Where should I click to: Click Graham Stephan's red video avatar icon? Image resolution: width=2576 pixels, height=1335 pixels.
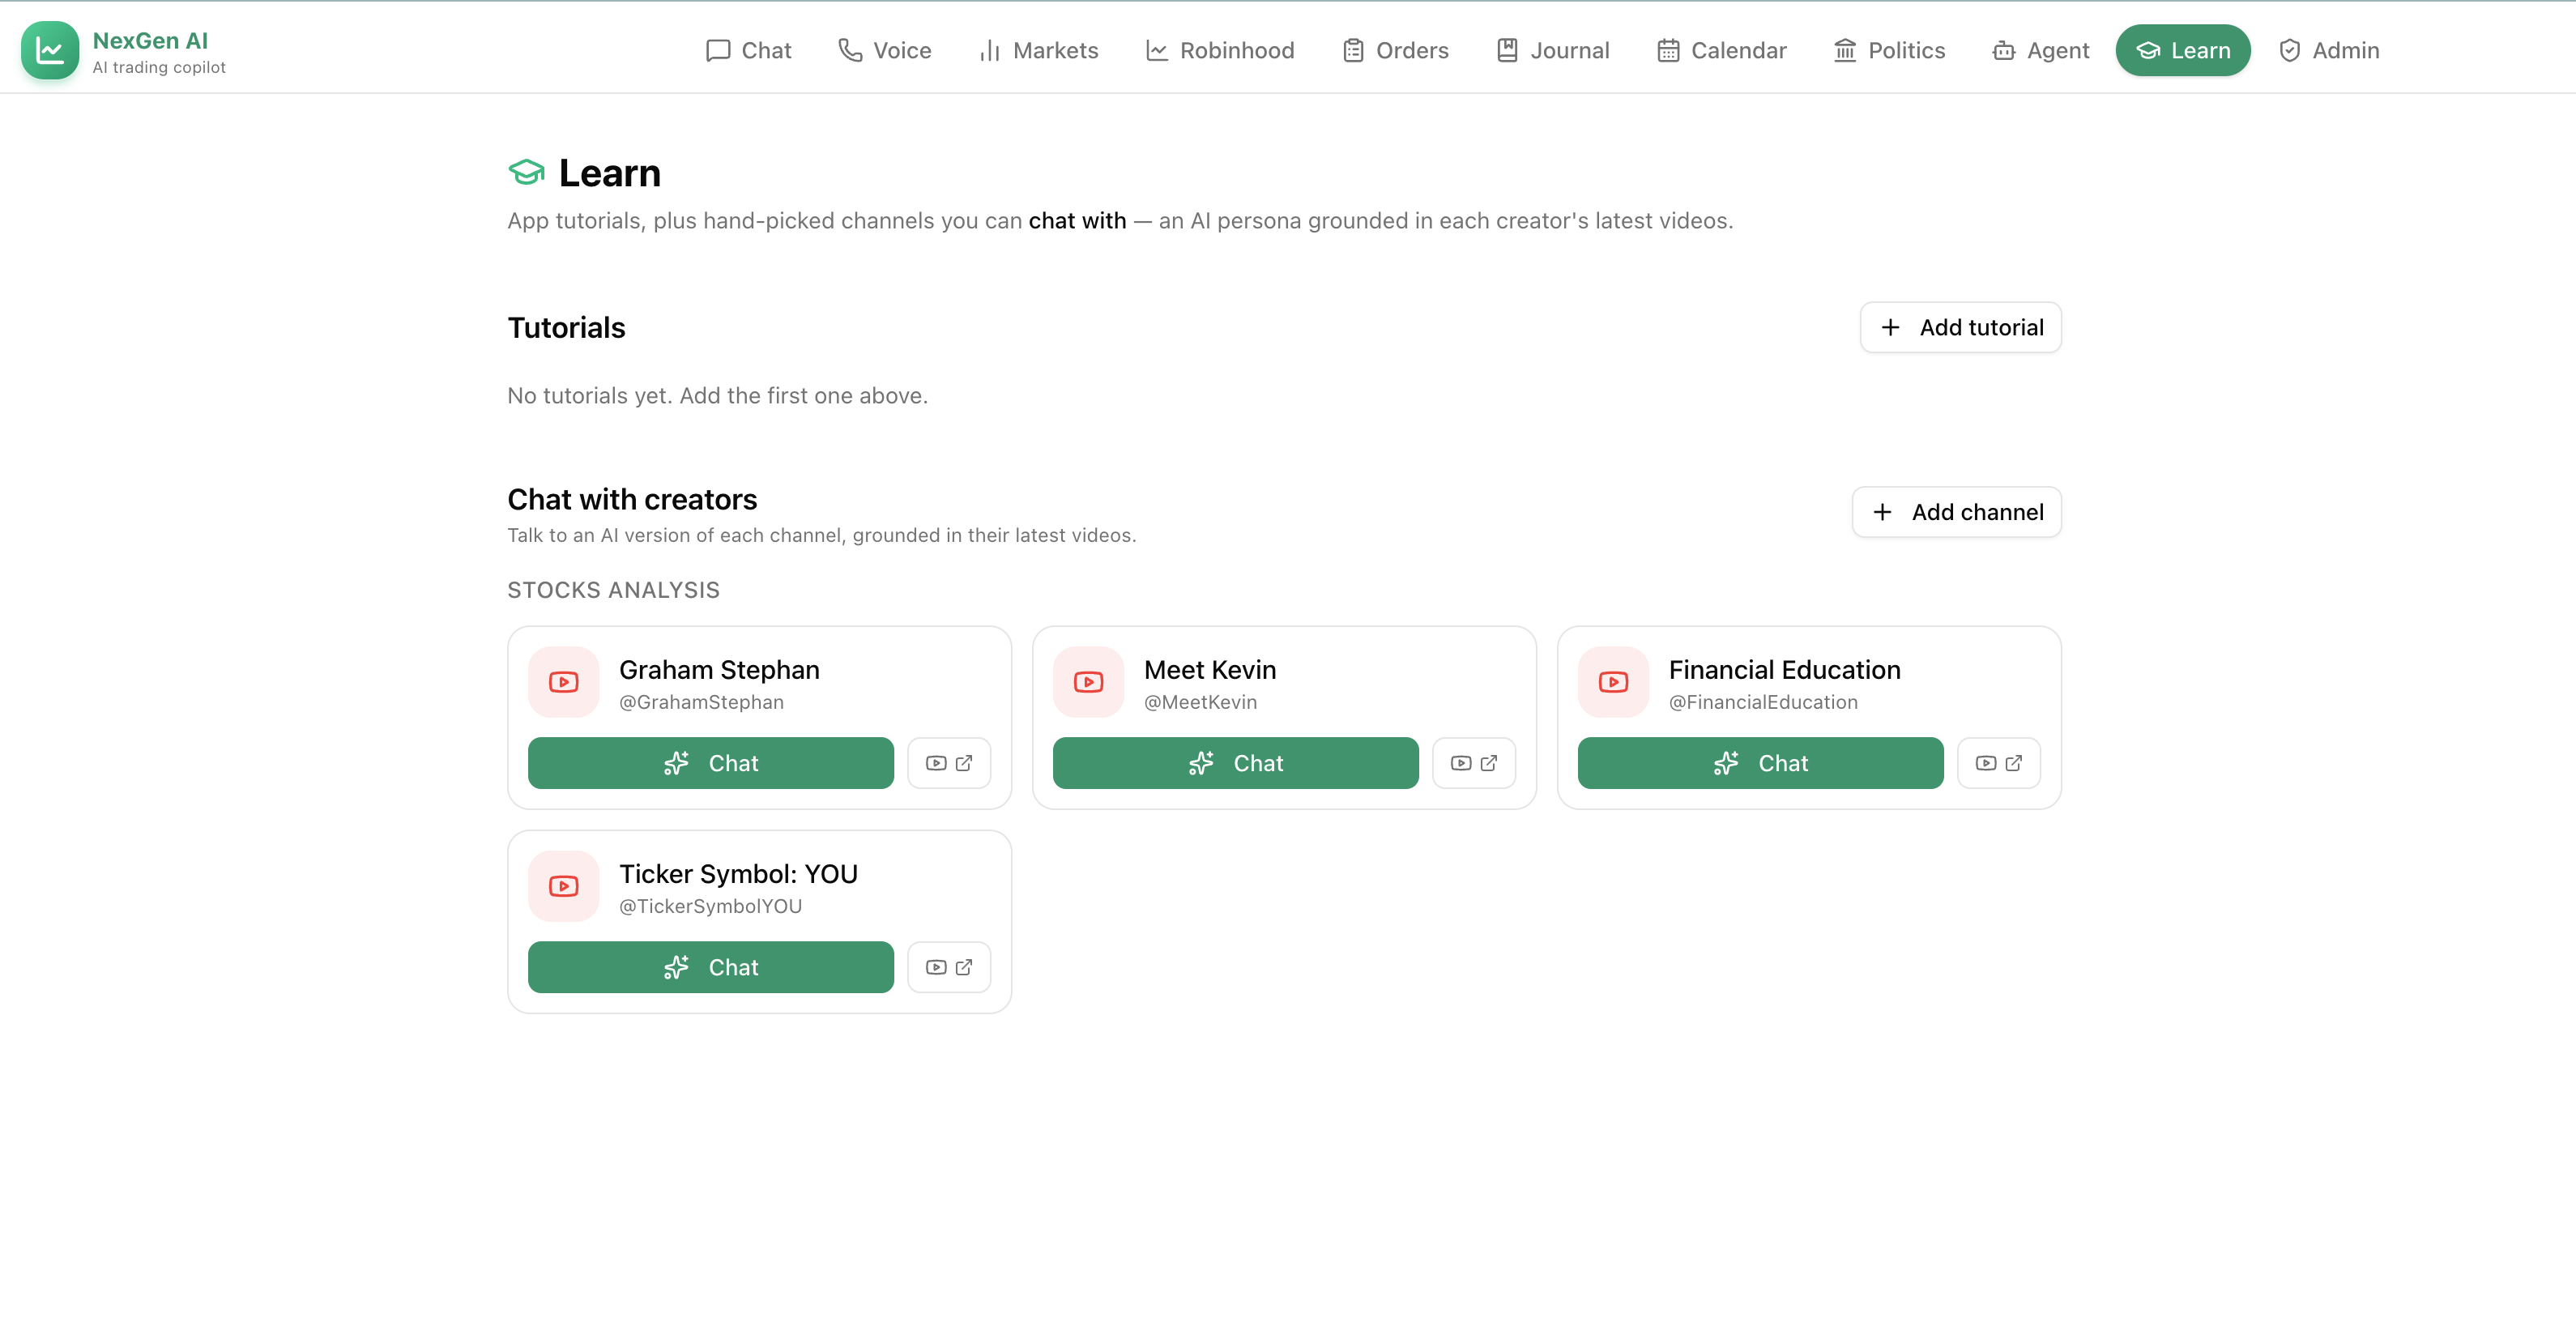click(x=564, y=682)
